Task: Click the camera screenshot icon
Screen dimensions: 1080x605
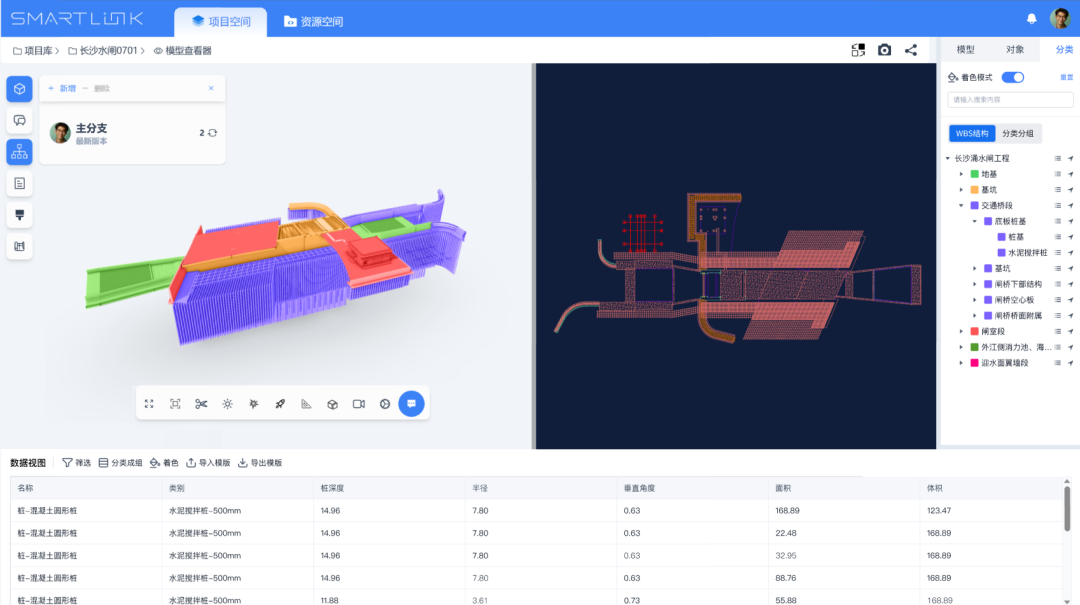Action: 884,50
